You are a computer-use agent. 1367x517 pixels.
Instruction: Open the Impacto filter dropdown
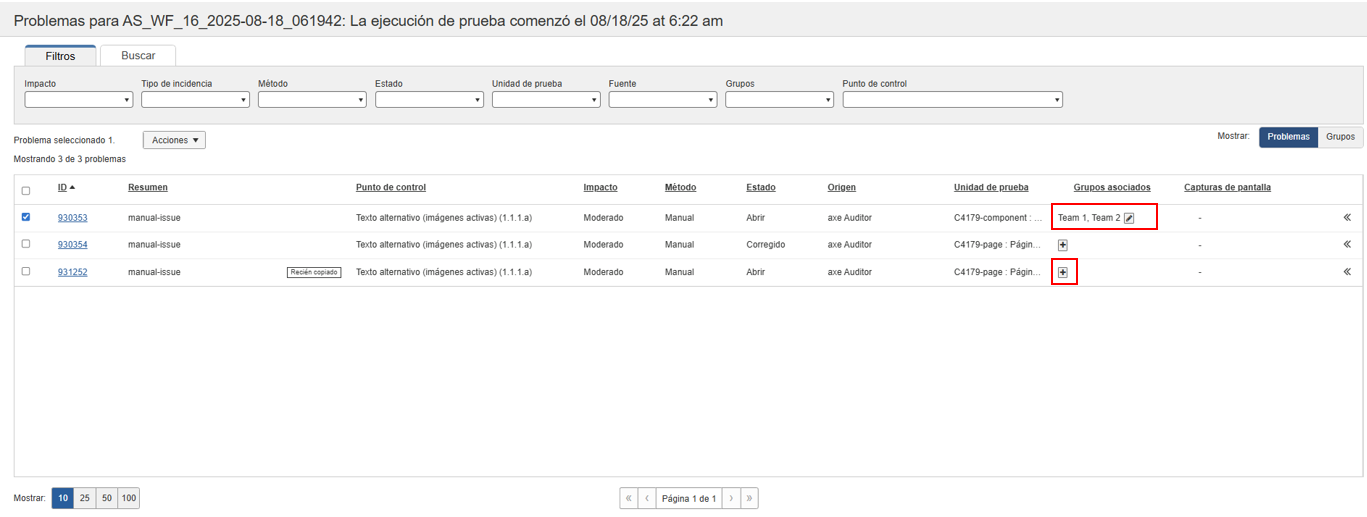coord(78,100)
